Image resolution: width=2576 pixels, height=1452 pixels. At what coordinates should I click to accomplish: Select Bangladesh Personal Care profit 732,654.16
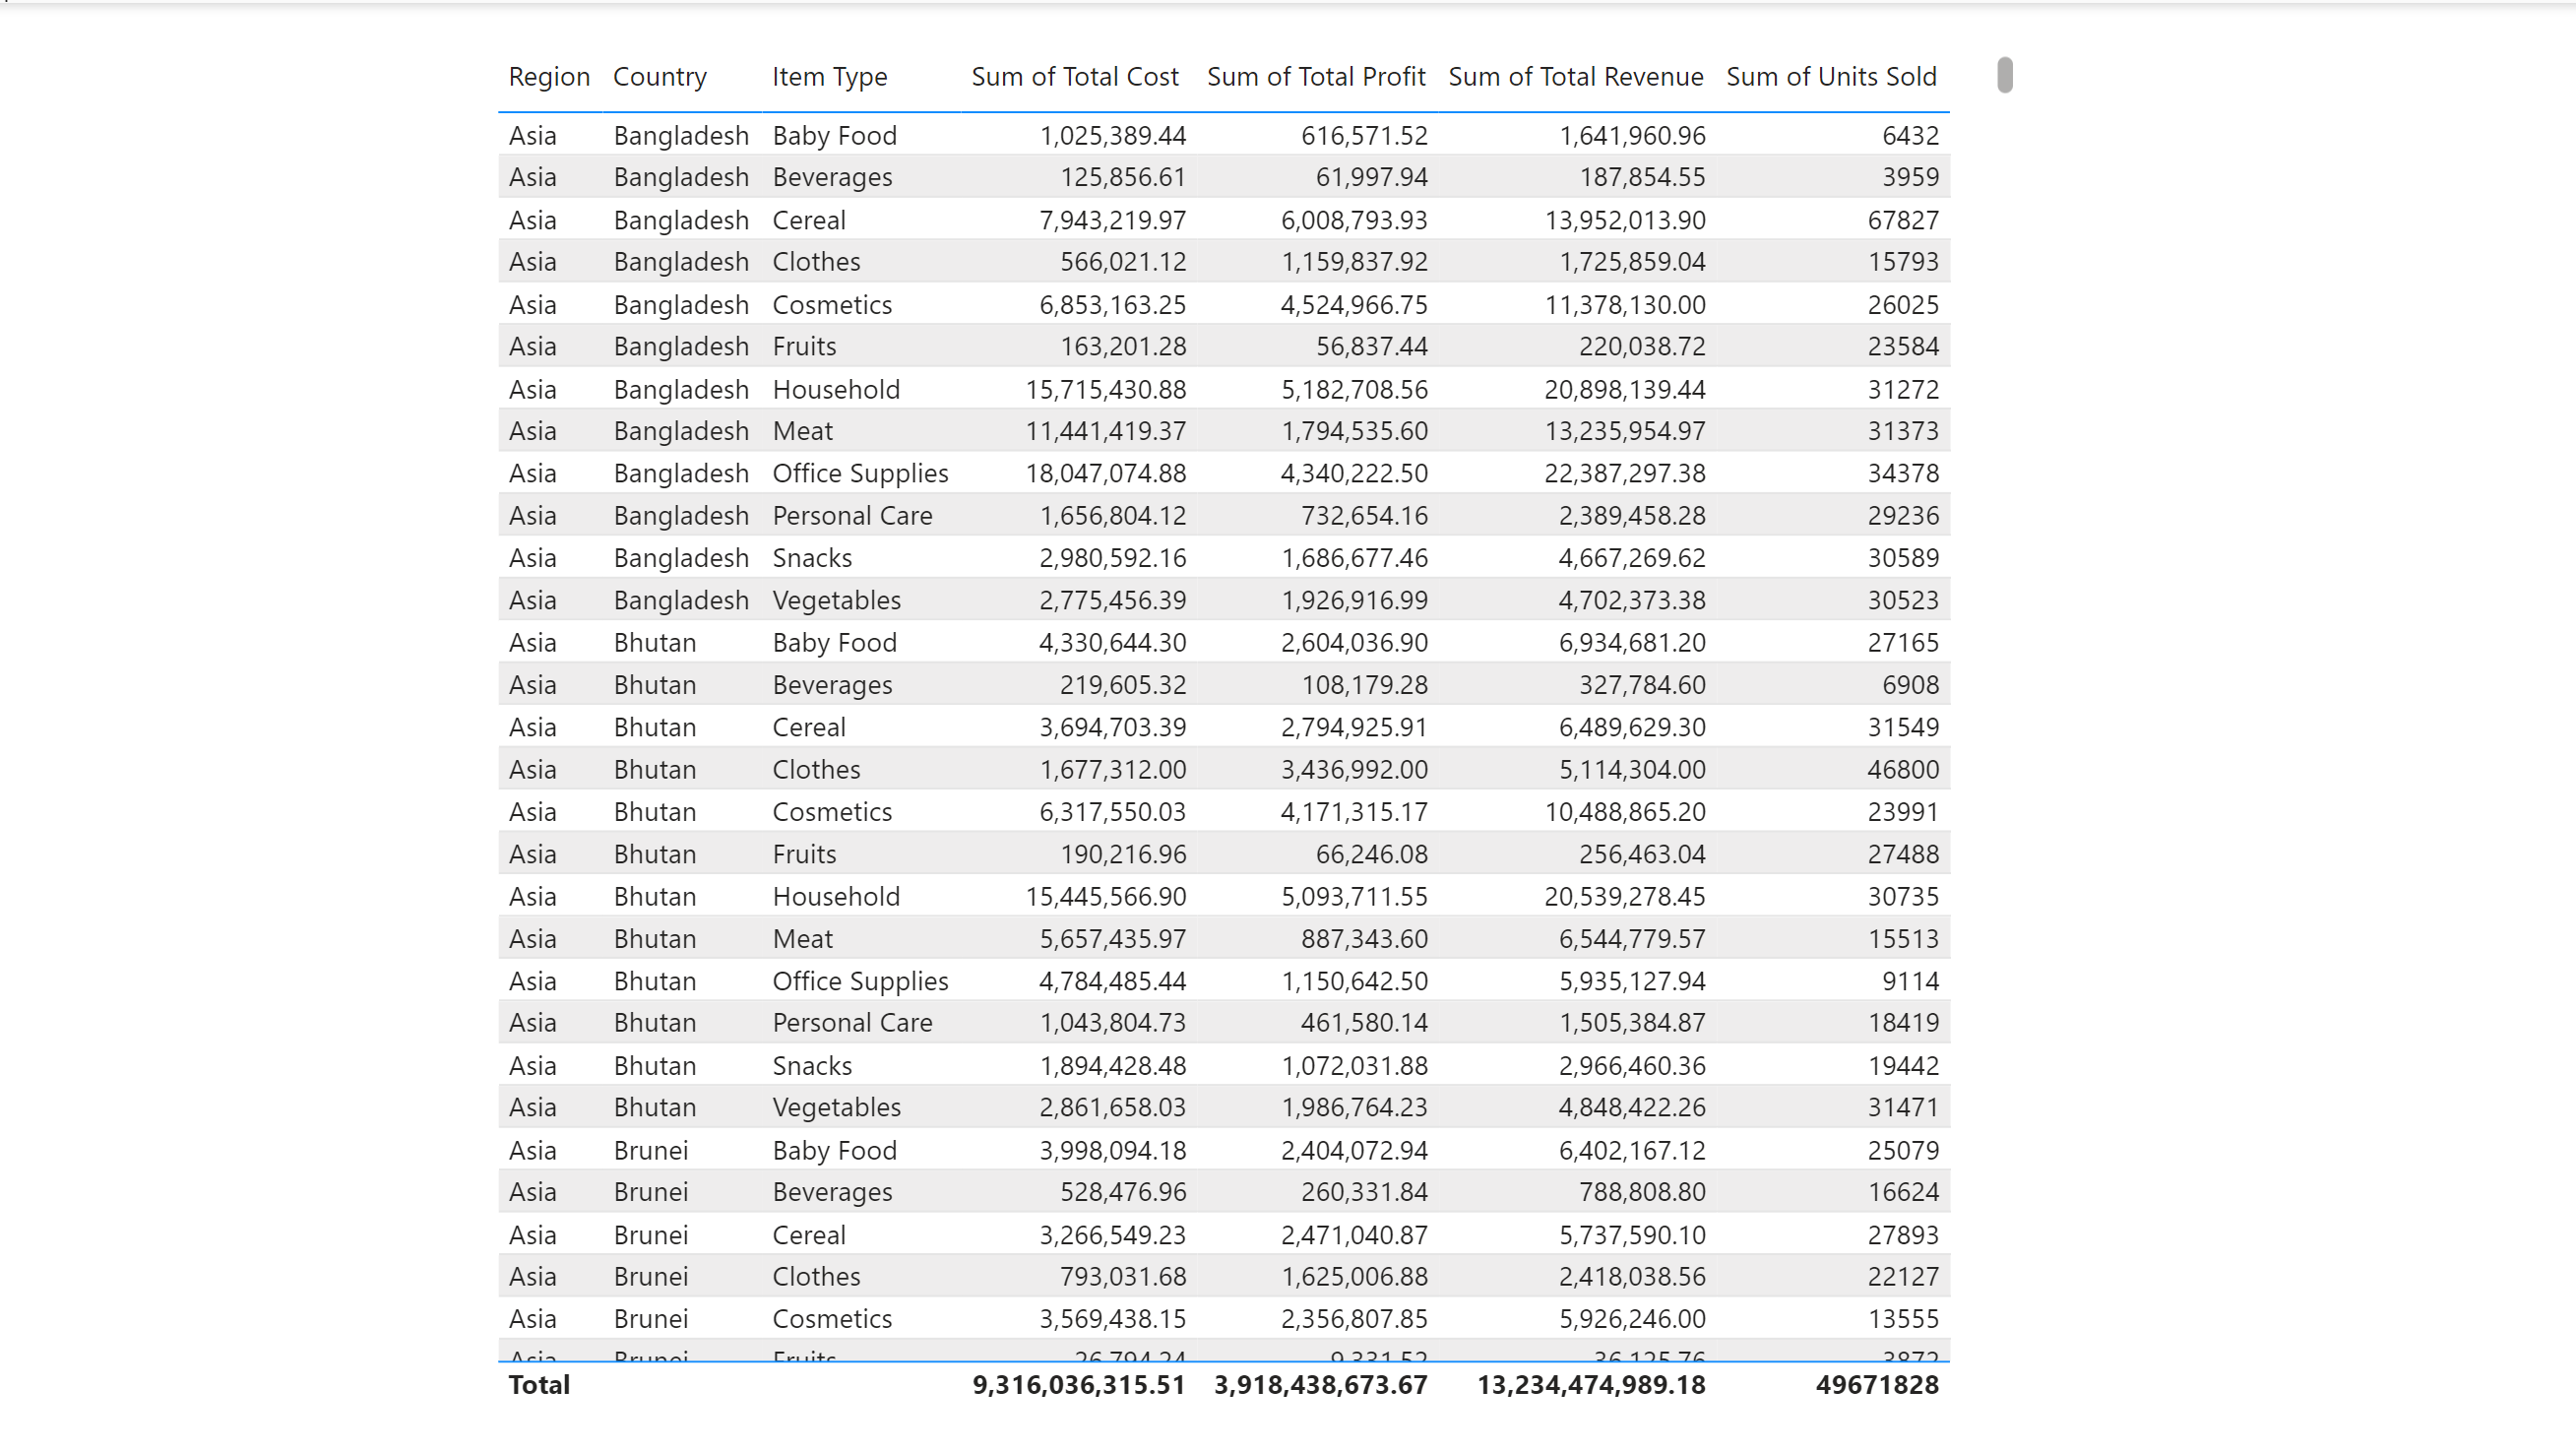1364,516
